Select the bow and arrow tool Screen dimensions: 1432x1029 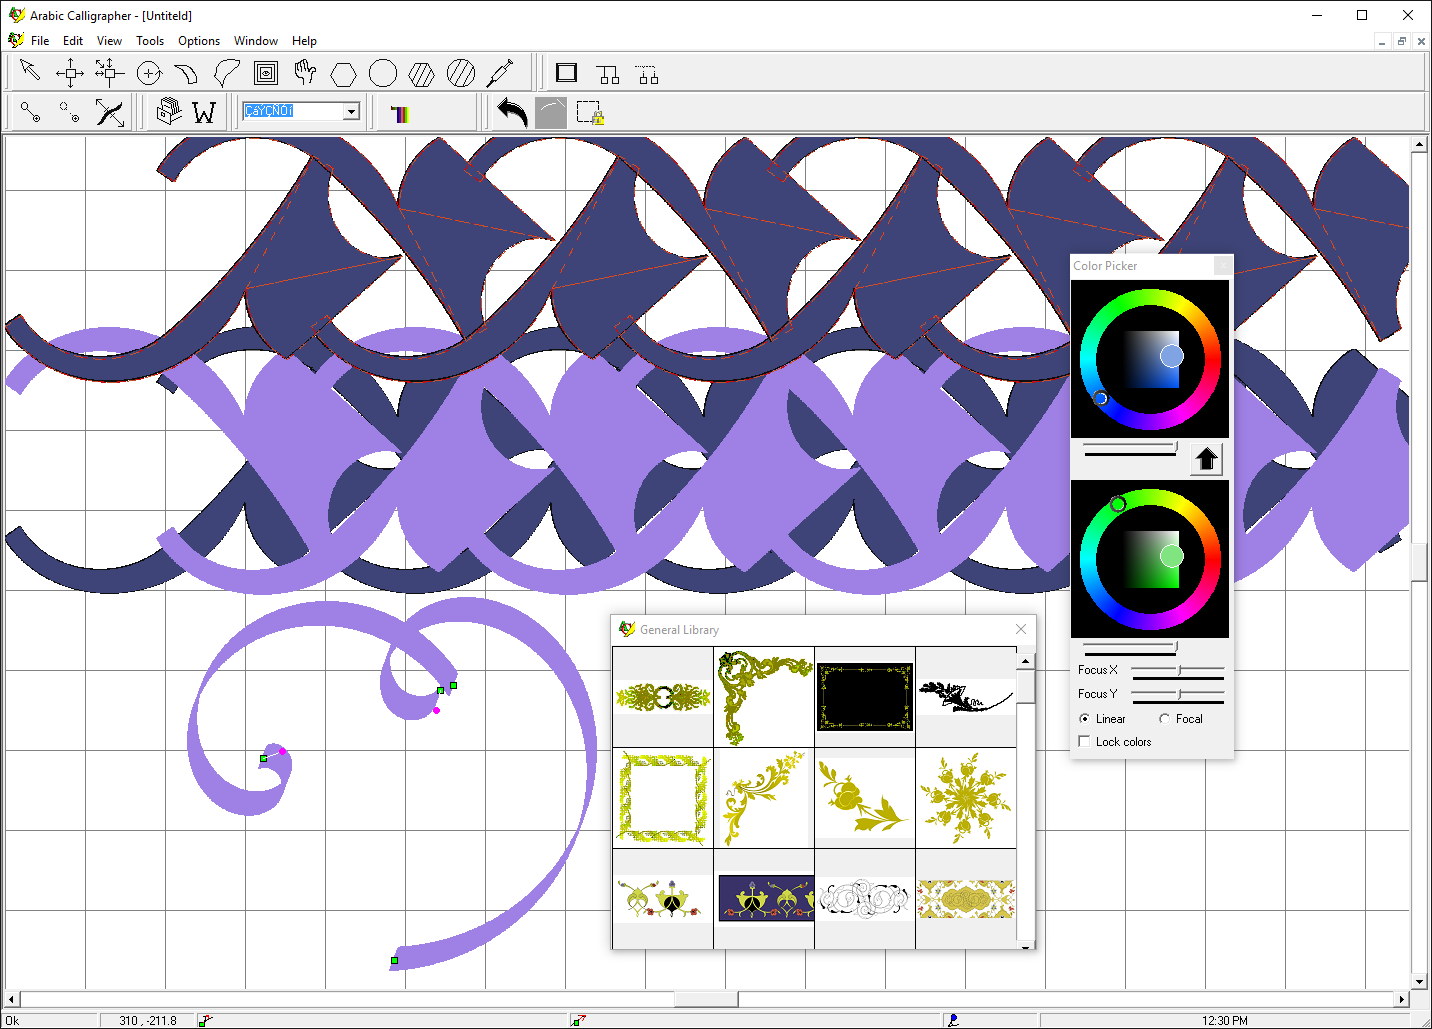click(109, 112)
